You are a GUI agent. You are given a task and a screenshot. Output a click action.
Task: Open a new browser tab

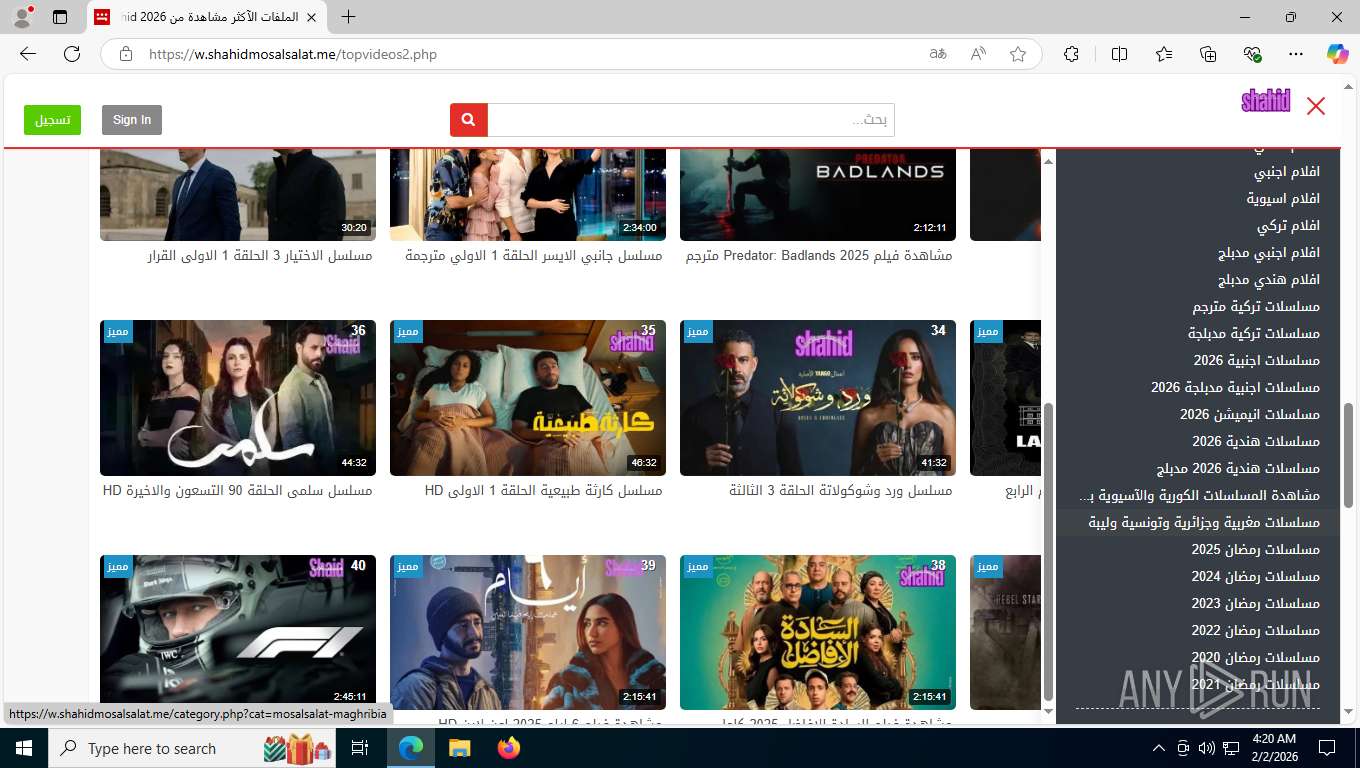tap(348, 17)
